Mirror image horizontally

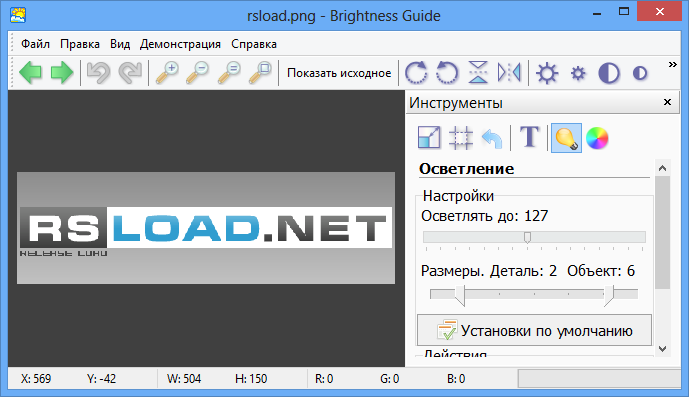pos(509,73)
